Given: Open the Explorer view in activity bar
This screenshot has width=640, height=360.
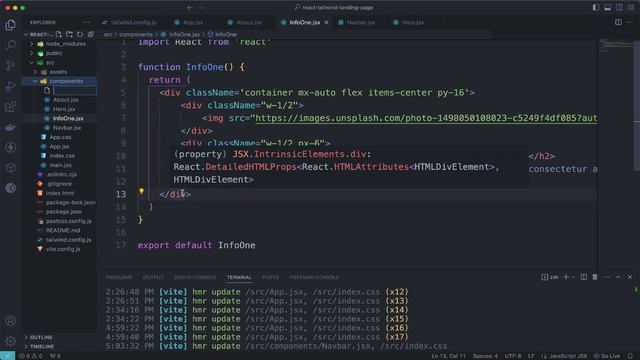Looking at the screenshot, I should pyautogui.click(x=11, y=25).
